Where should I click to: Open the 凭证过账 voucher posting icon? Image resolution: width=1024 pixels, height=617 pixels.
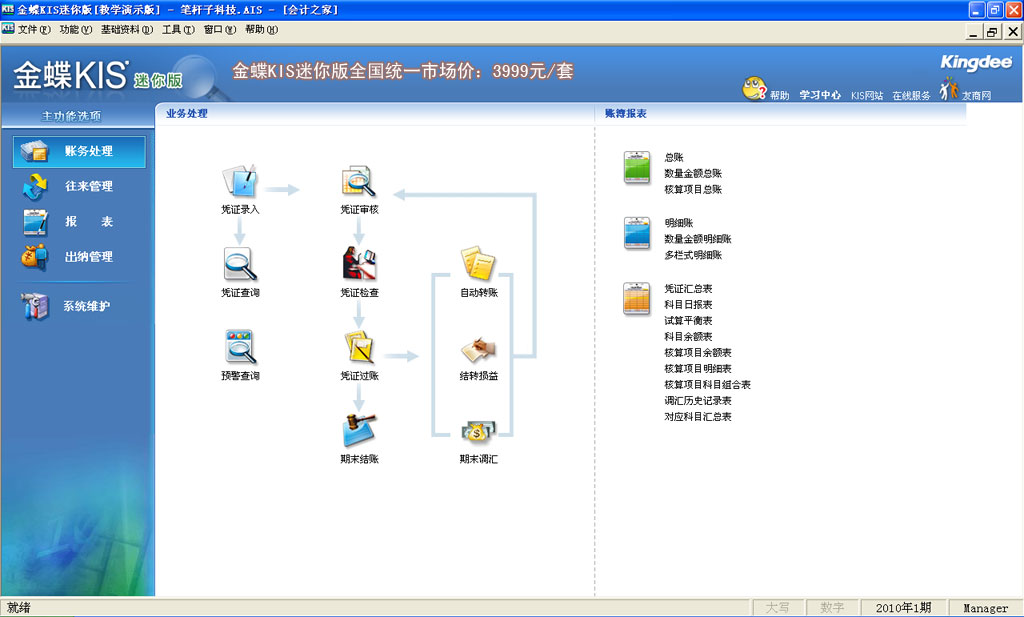pyautogui.click(x=359, y=347)
